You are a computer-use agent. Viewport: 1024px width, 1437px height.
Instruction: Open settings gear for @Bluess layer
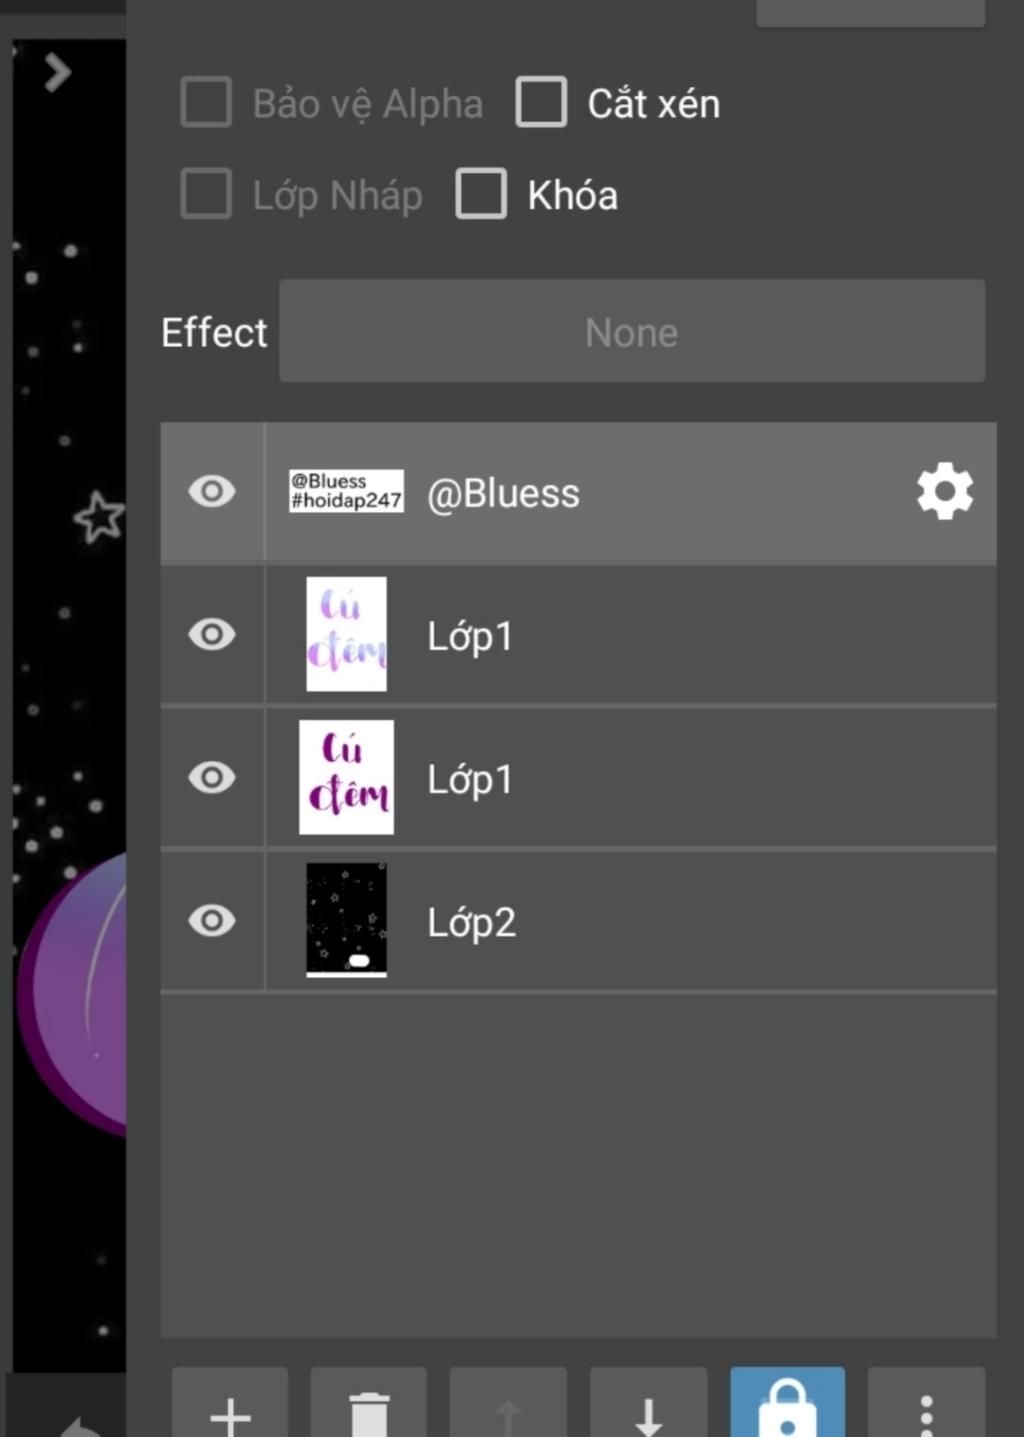(945, 491)
